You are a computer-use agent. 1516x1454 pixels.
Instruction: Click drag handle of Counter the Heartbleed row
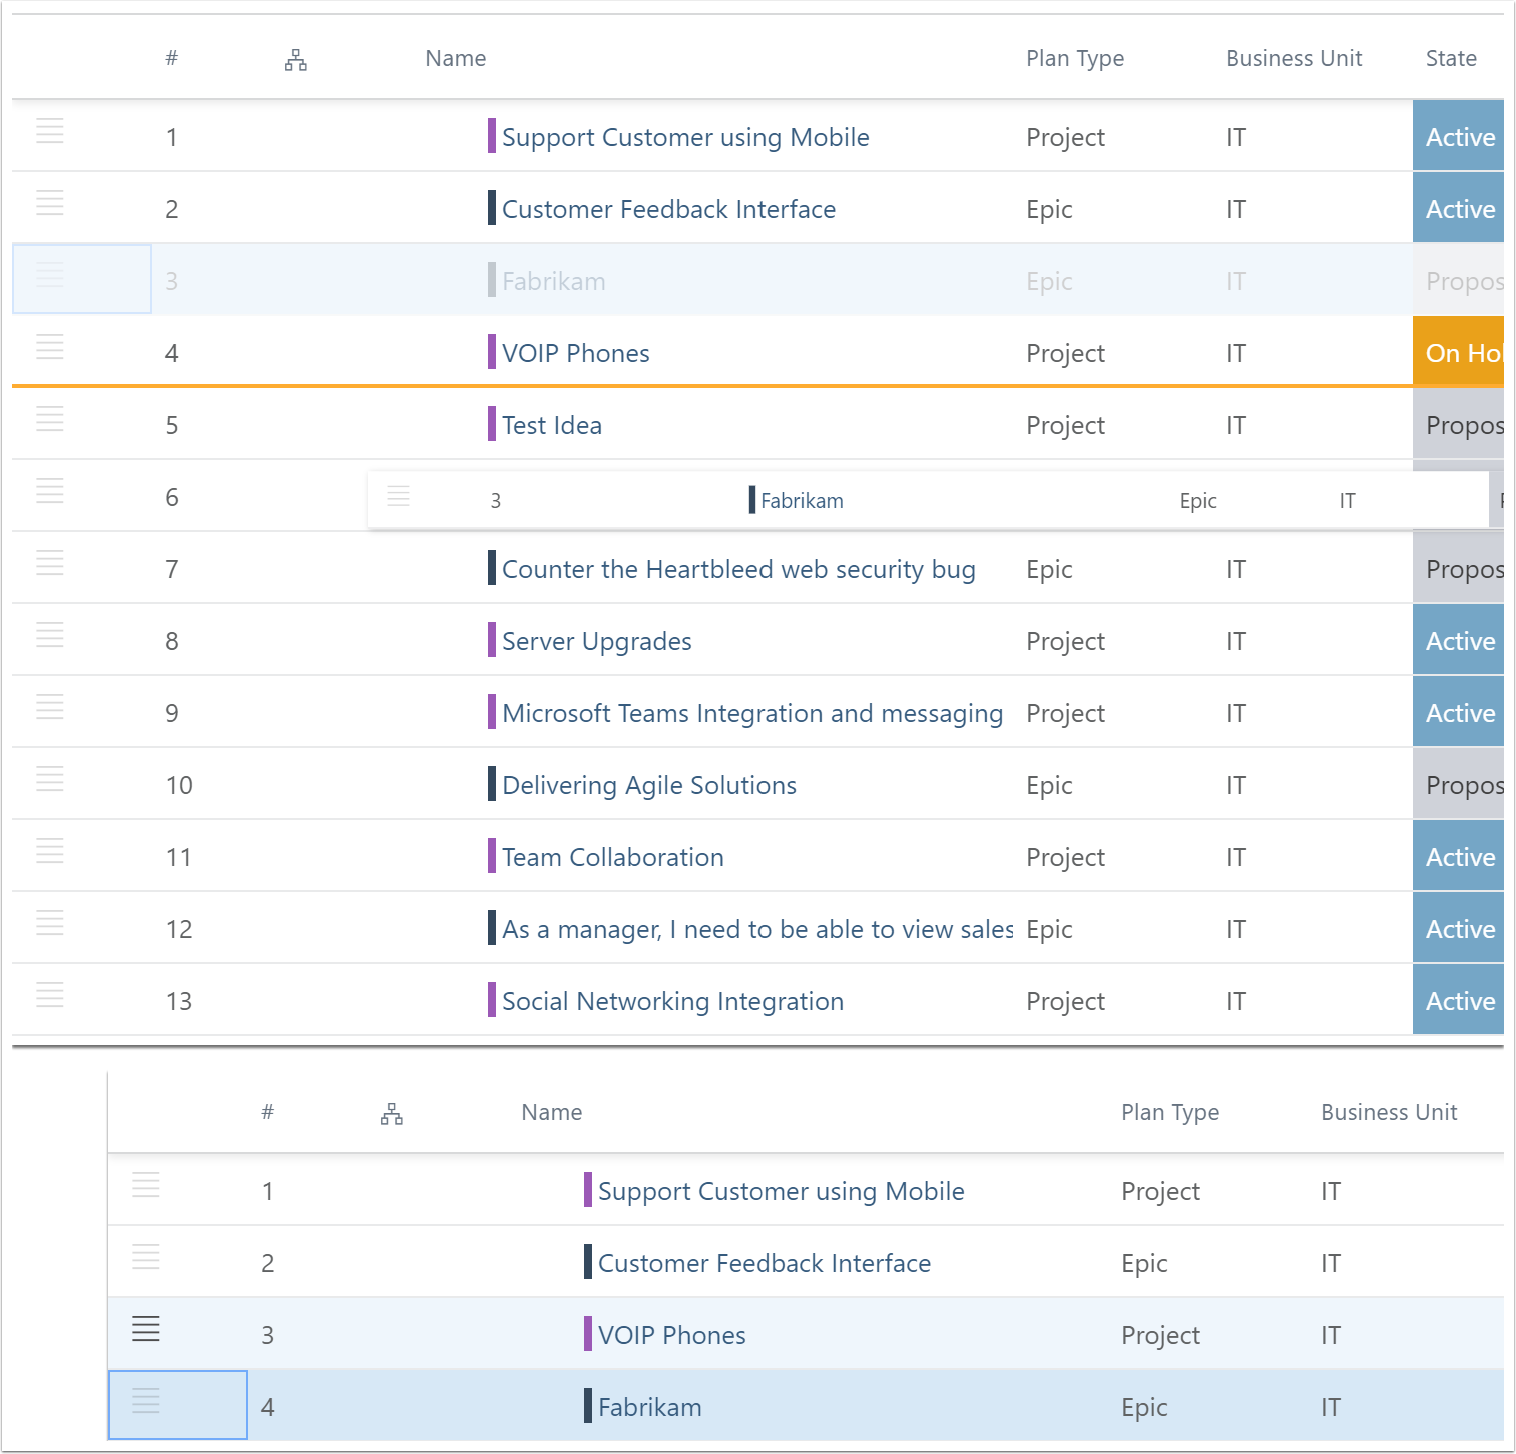[50, 562]
